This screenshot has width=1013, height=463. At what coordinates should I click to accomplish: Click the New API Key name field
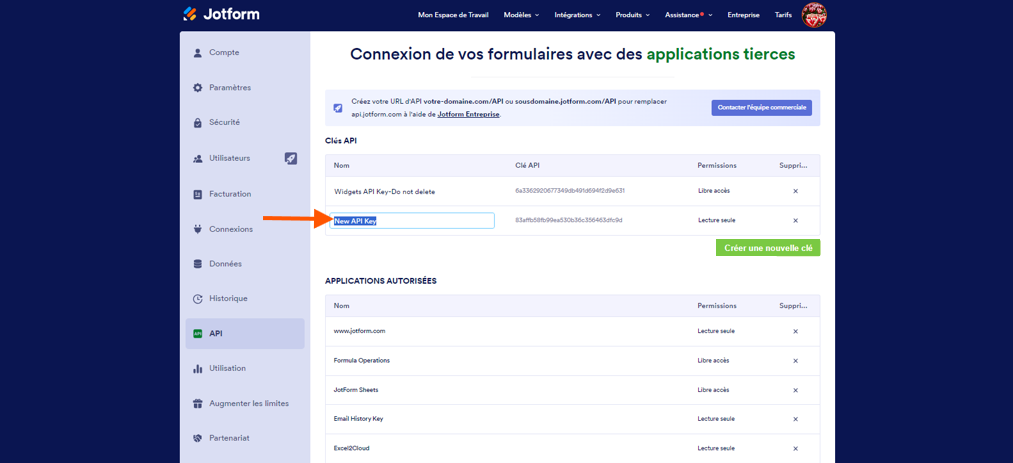coord(412,221)
